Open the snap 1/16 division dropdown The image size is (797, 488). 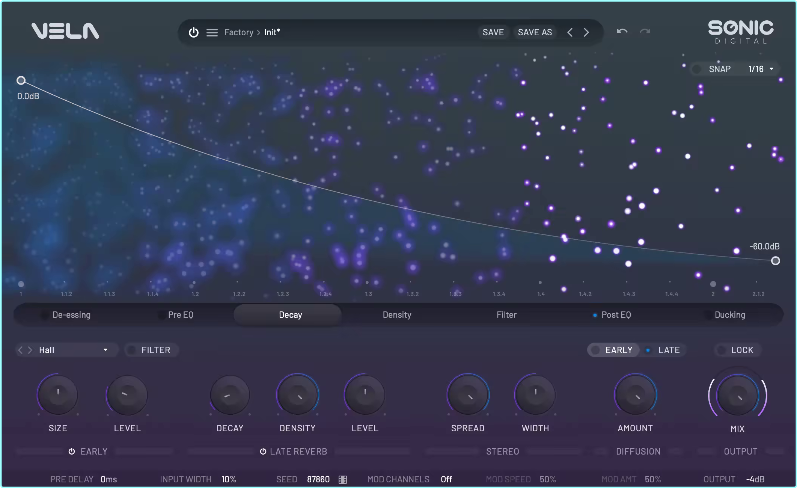point(761,69)
